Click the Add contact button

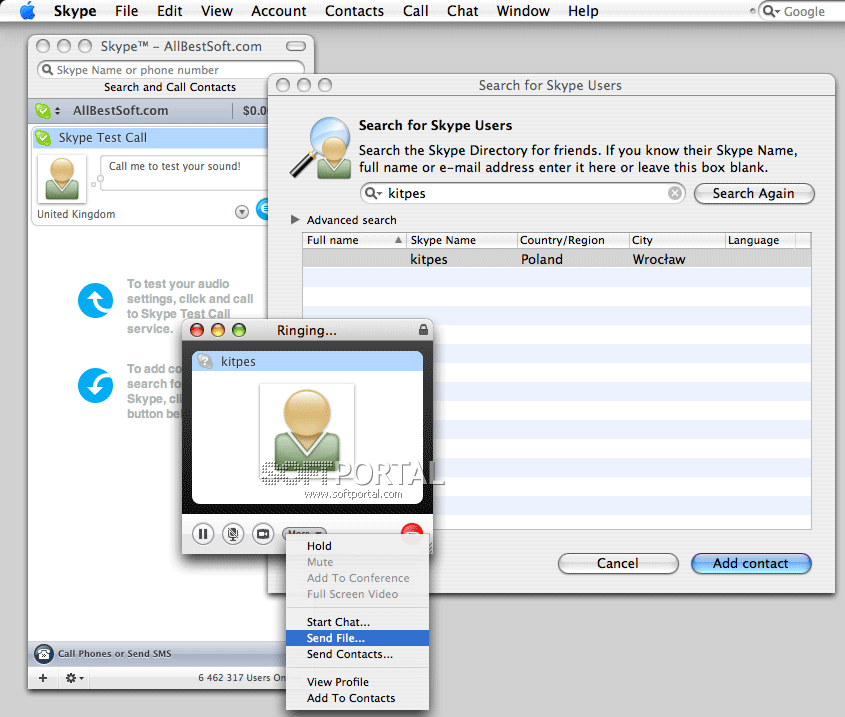pos(751,563)
